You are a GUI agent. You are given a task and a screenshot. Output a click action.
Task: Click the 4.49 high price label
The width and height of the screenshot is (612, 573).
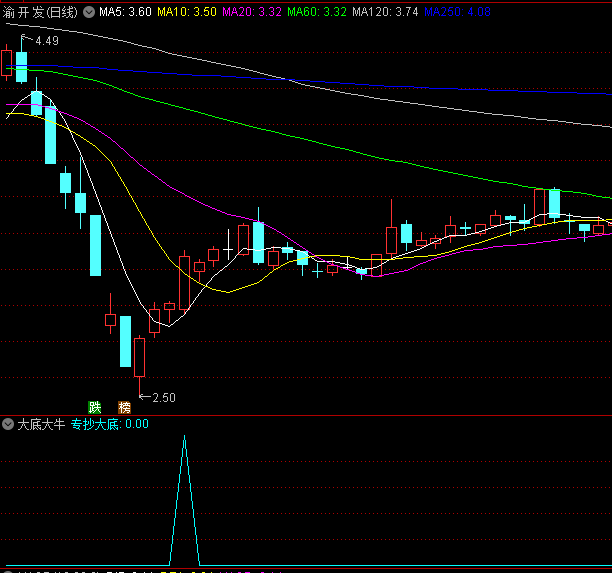47,41
